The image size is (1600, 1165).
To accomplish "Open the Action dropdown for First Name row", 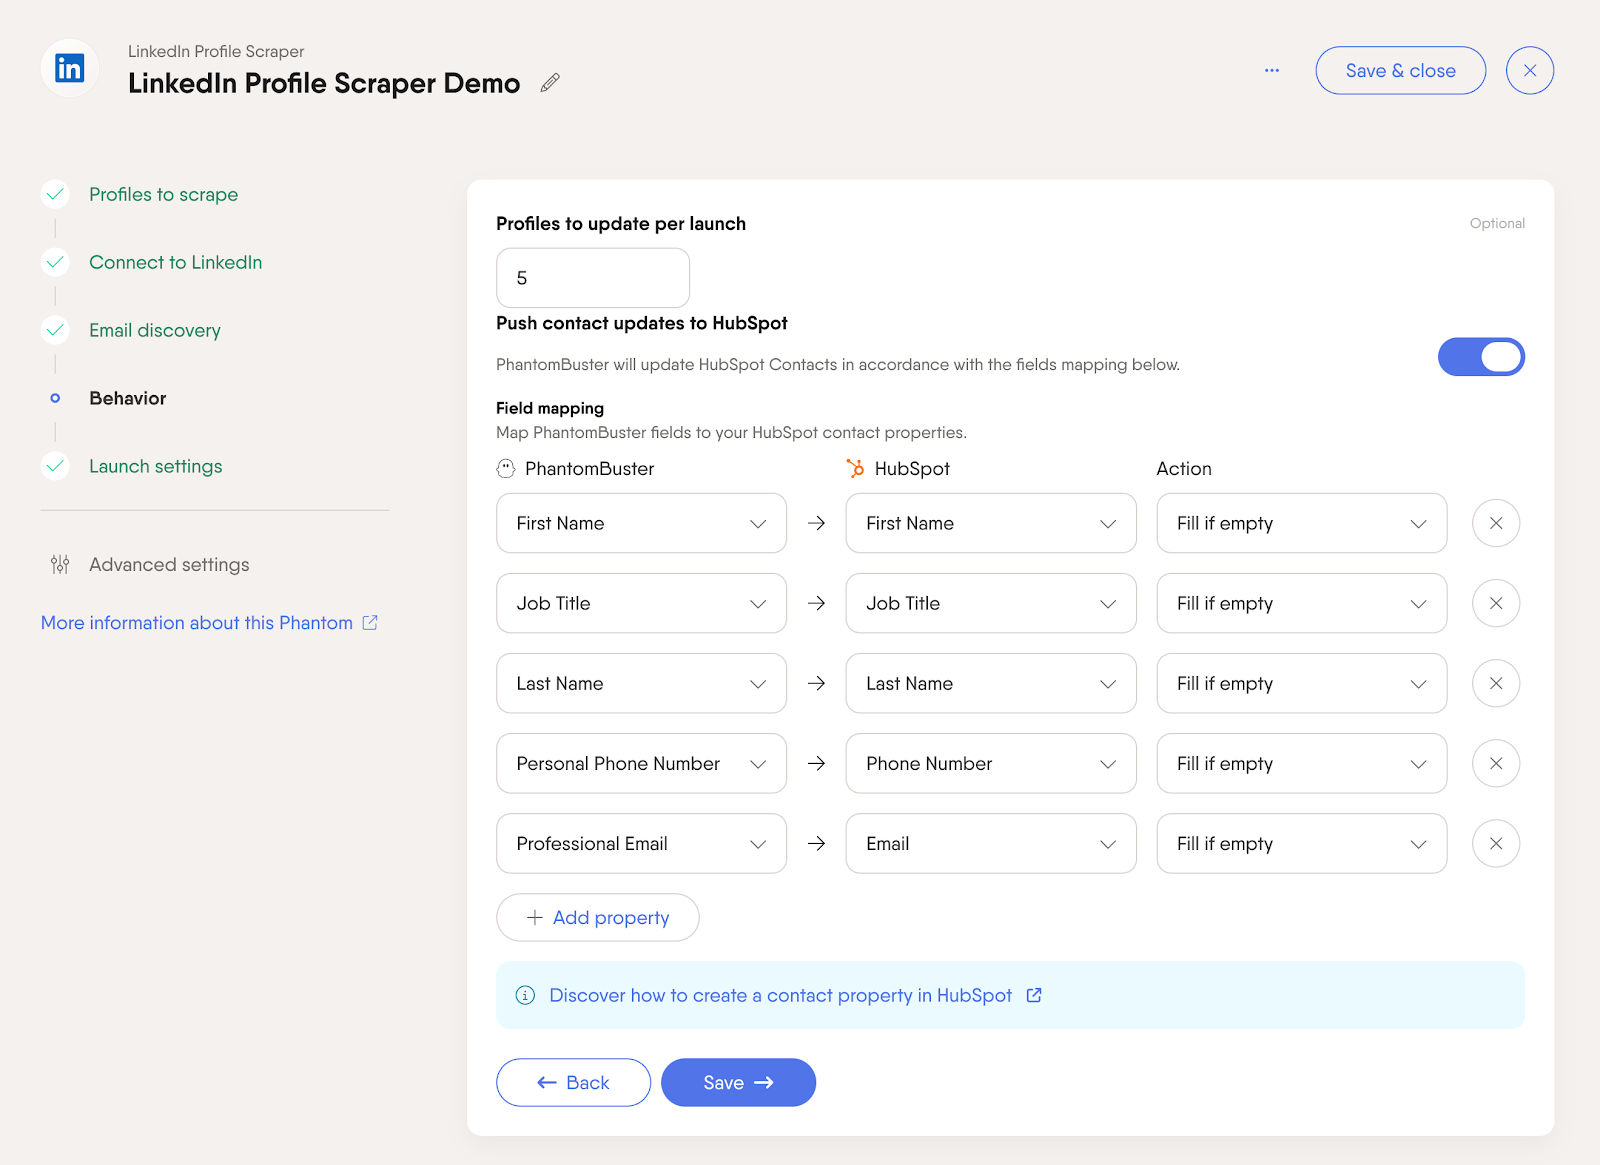I will pyautogui.click(x=1302, y=523).
